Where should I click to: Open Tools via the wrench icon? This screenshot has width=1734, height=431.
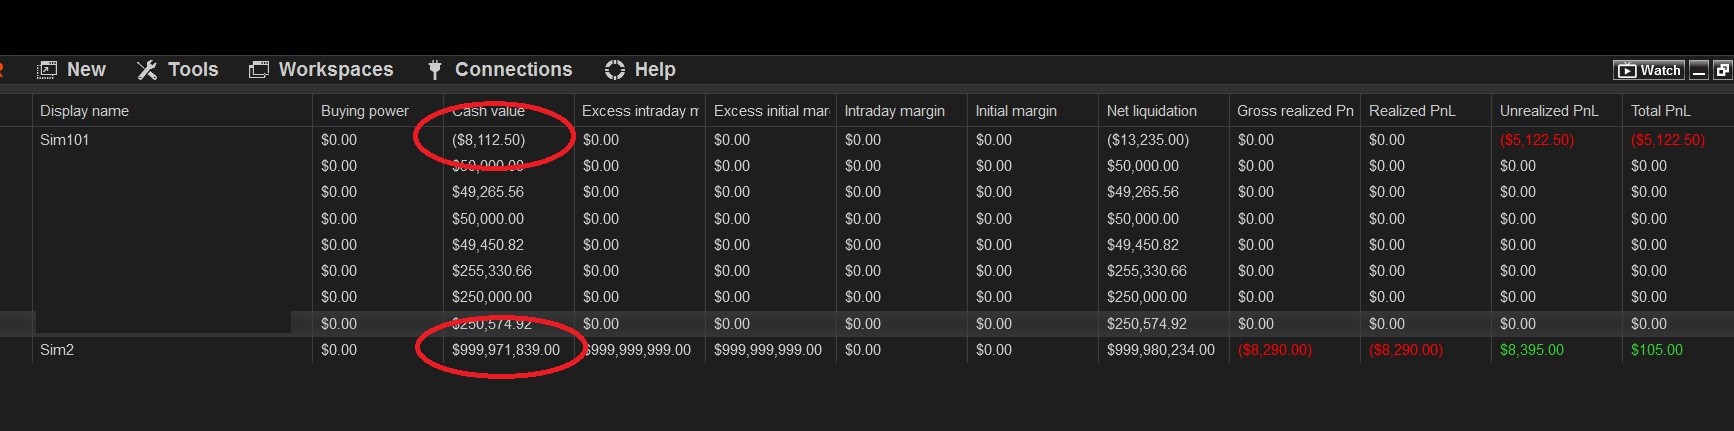[147, 70]
